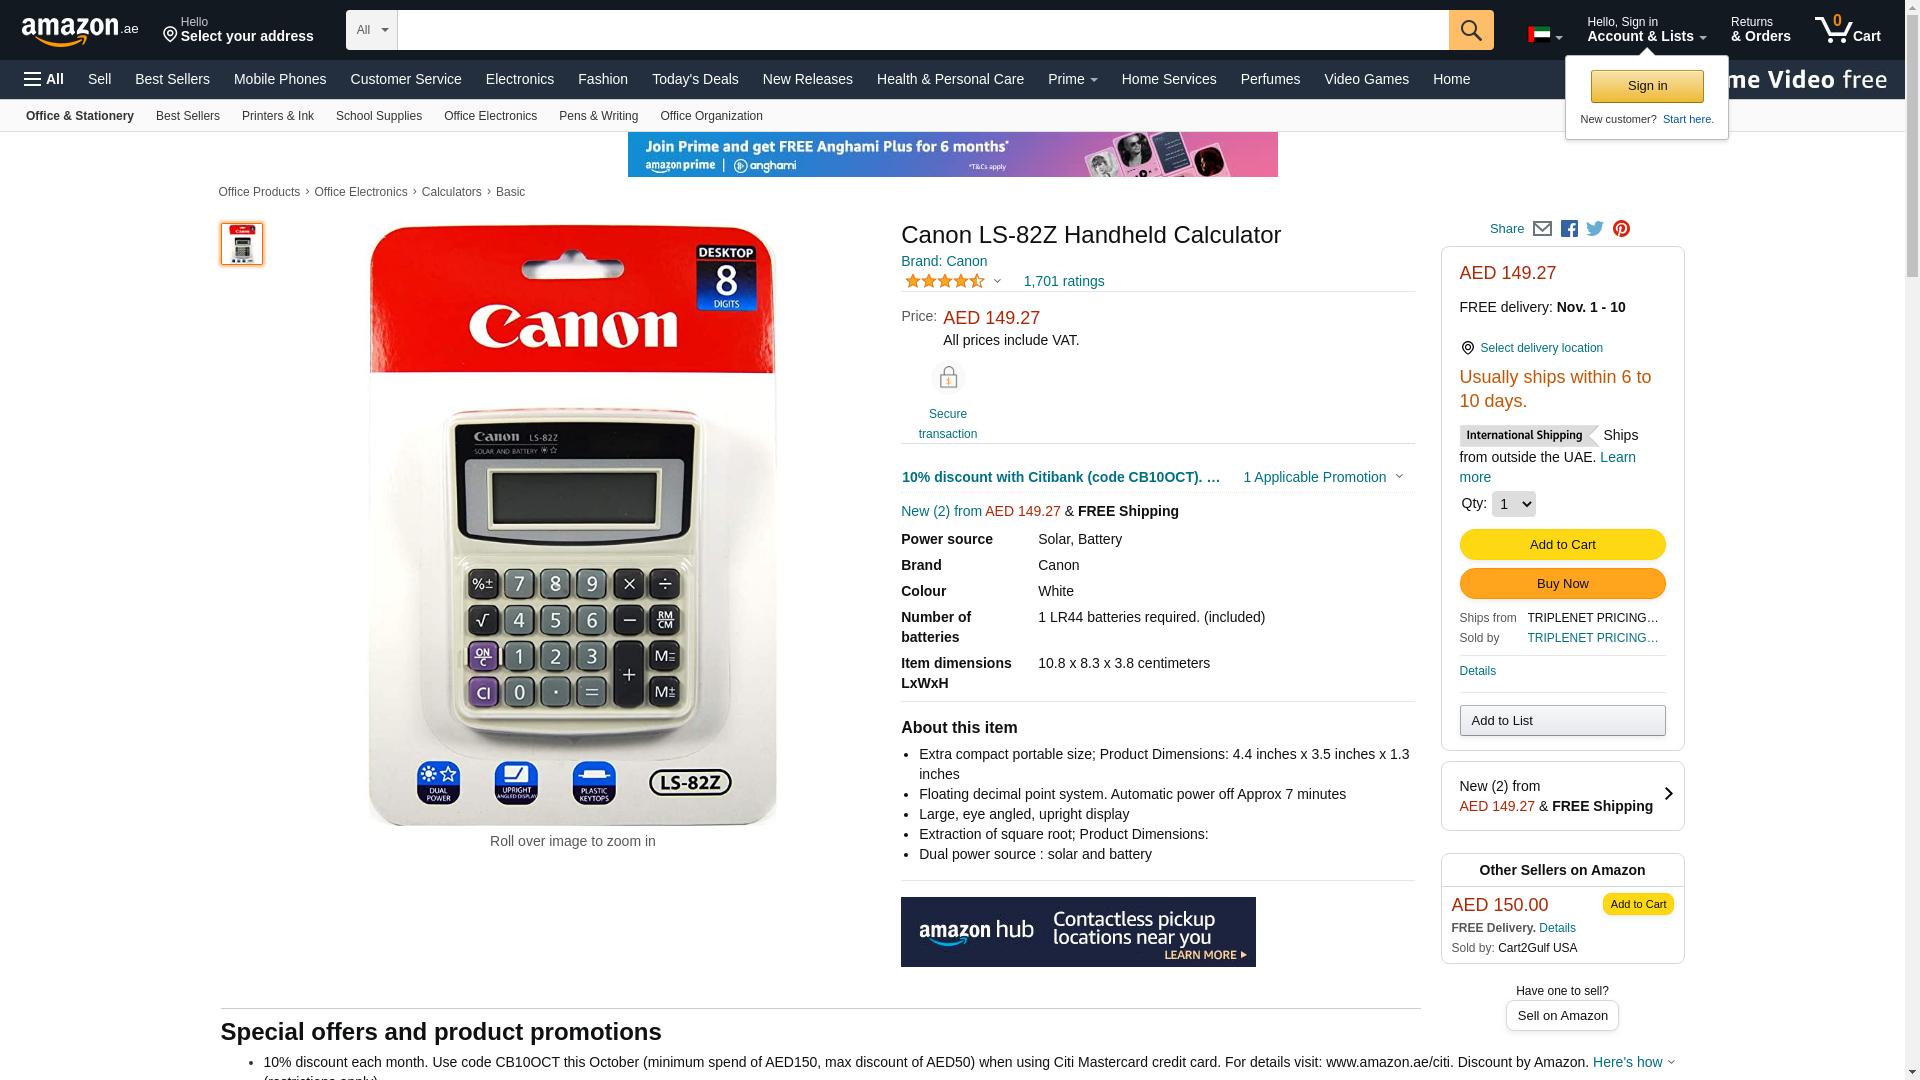Open the All search category dropdown
The height and width of the screenshot is (1080, 1920).
pyautogui.click(x=372, y=30)
